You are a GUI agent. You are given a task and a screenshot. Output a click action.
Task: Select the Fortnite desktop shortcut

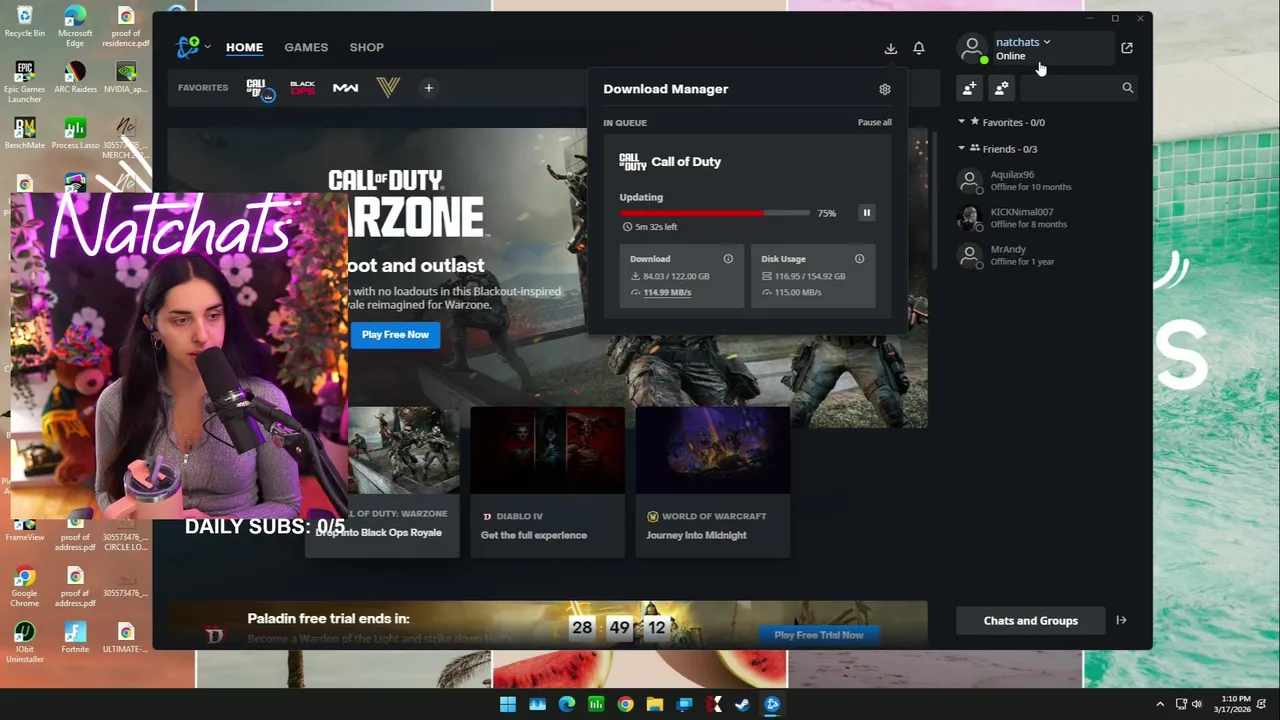coord(75,638)
